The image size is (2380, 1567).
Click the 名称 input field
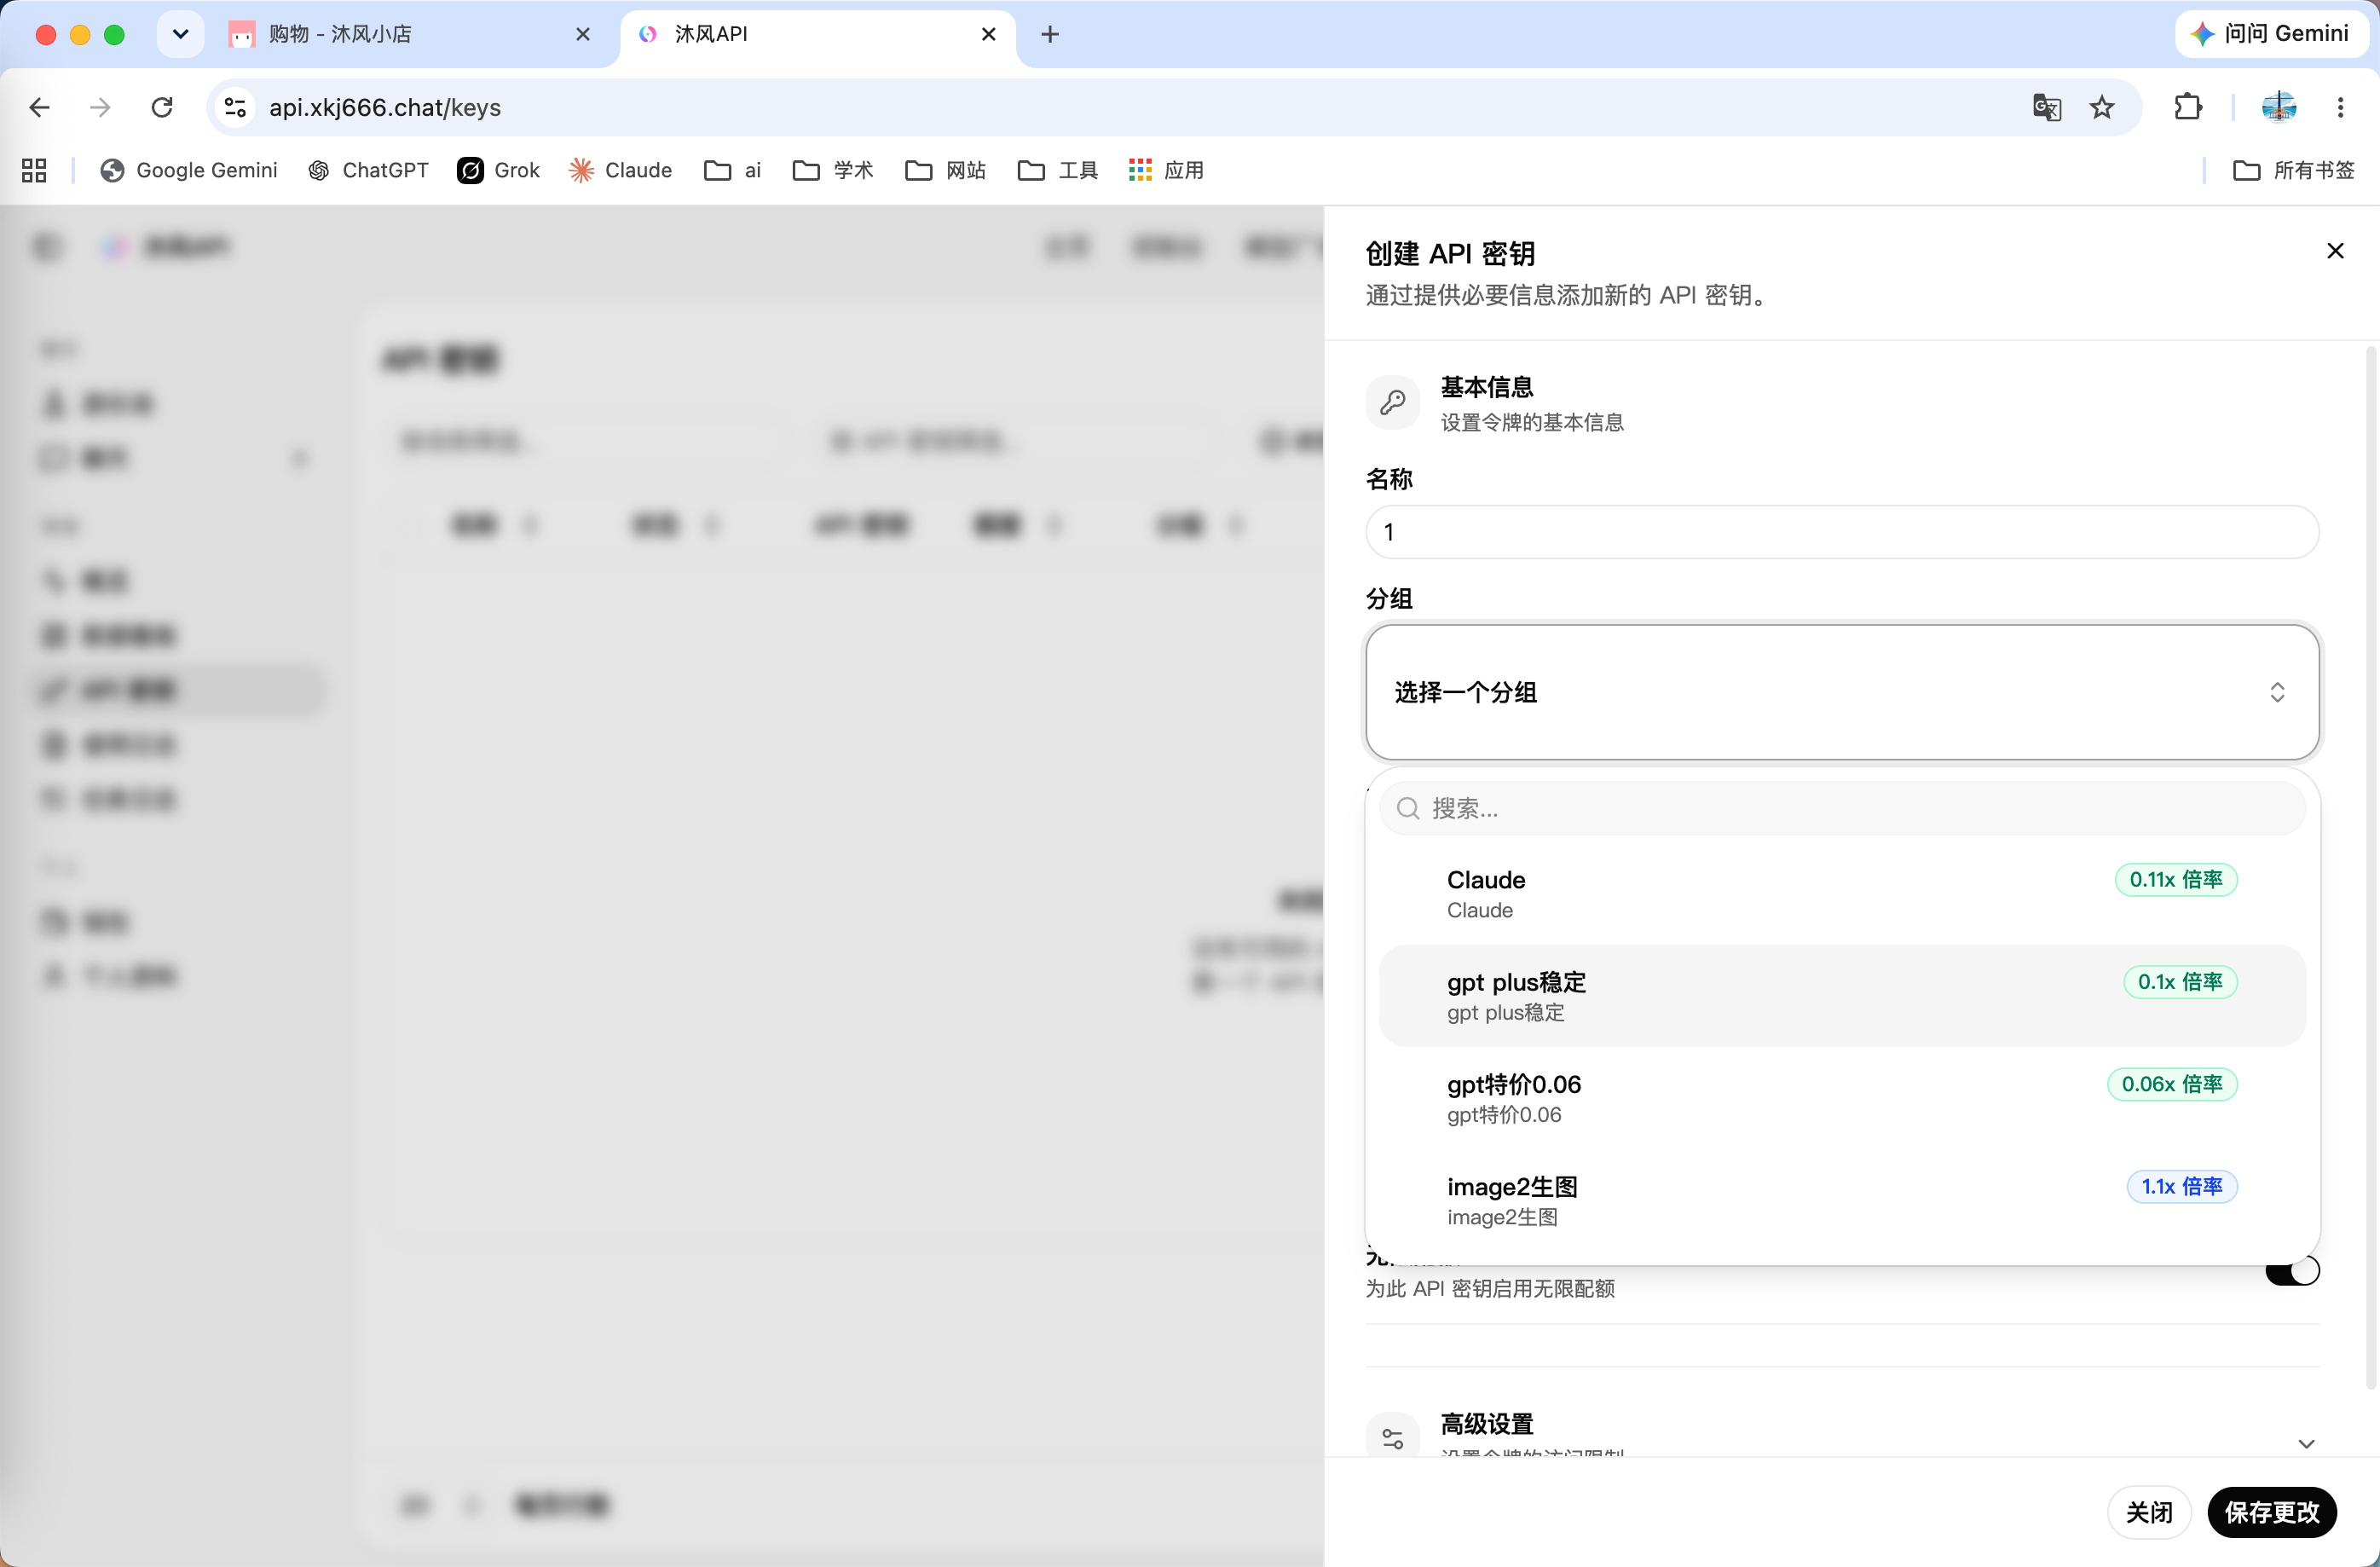pos(1842,532)
